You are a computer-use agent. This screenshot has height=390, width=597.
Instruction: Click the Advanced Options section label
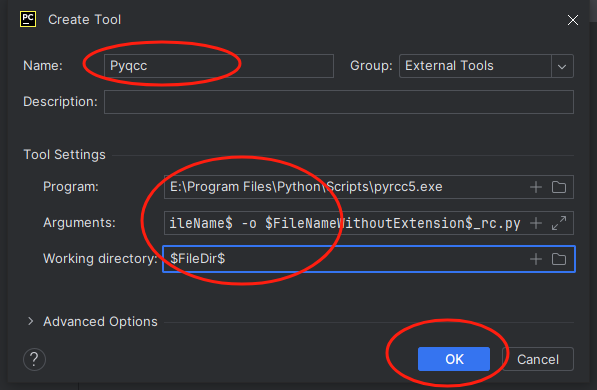point(100,322)
